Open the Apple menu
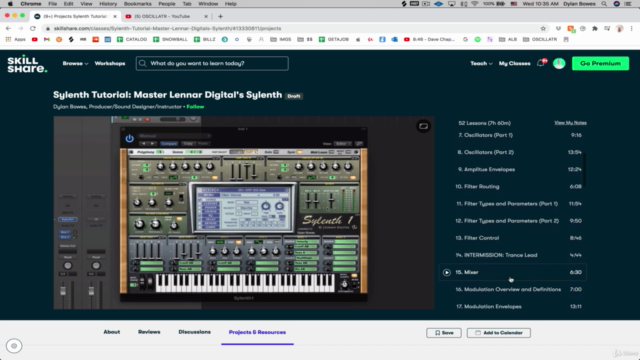 pyautogui.click(x=10, y=4)
